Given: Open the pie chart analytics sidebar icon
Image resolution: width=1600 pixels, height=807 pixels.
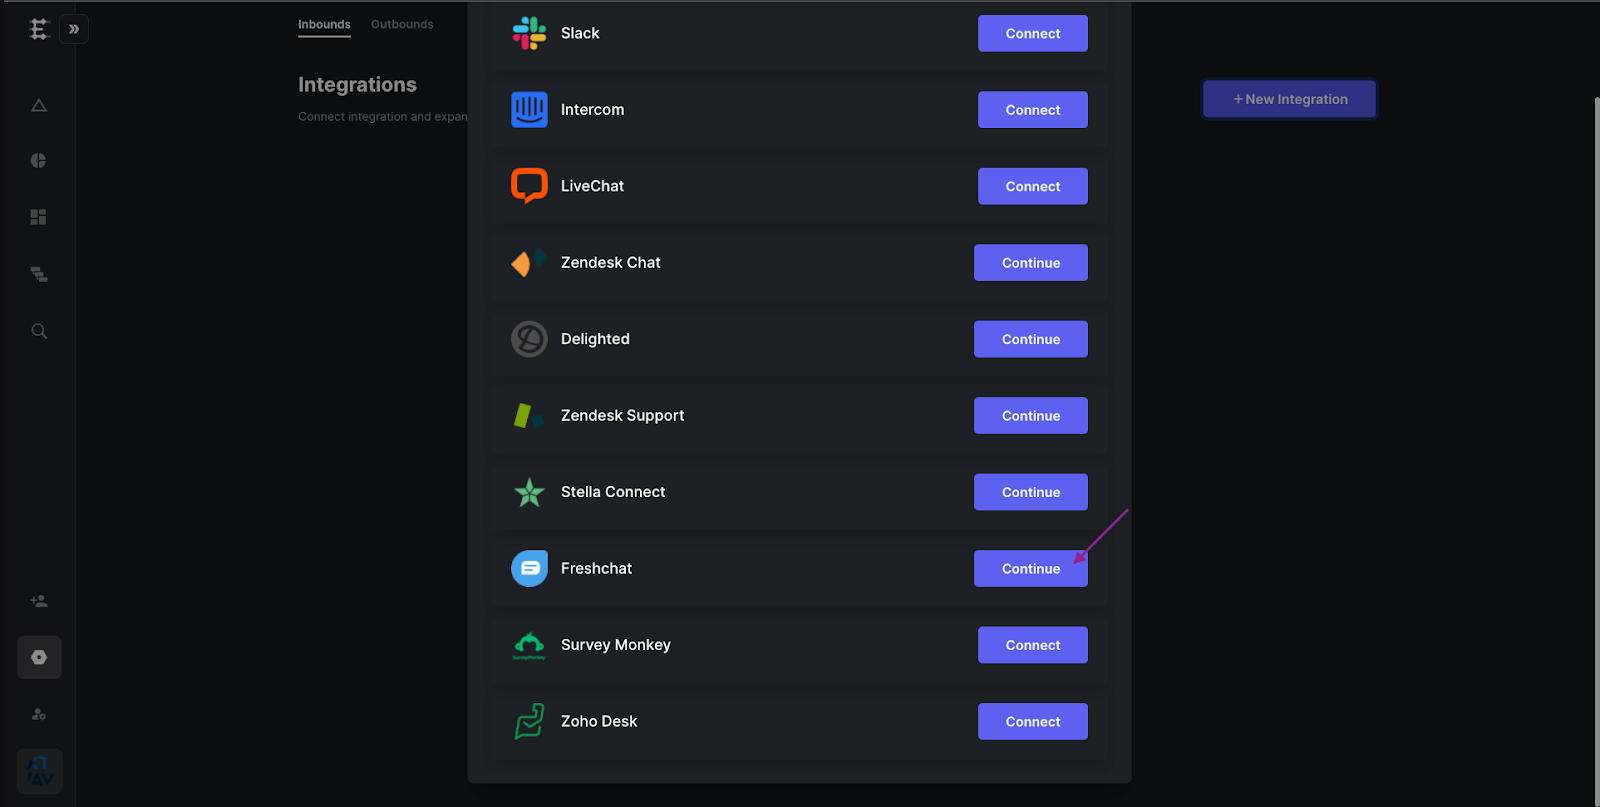Looking at the screenshot, I should pyautogui.click(x=39, y=161).
